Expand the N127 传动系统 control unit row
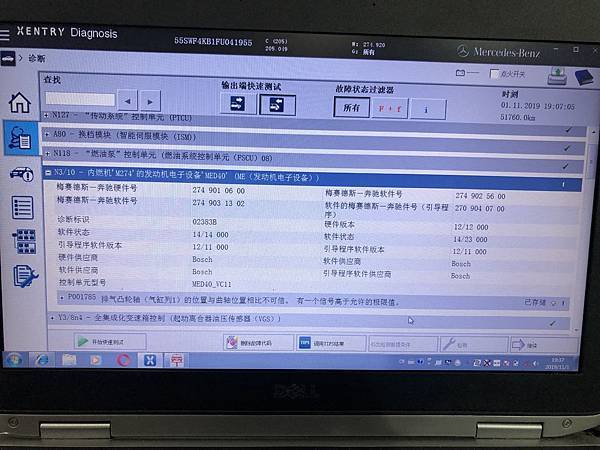This screenshot has height=450, width=600. 46,115
